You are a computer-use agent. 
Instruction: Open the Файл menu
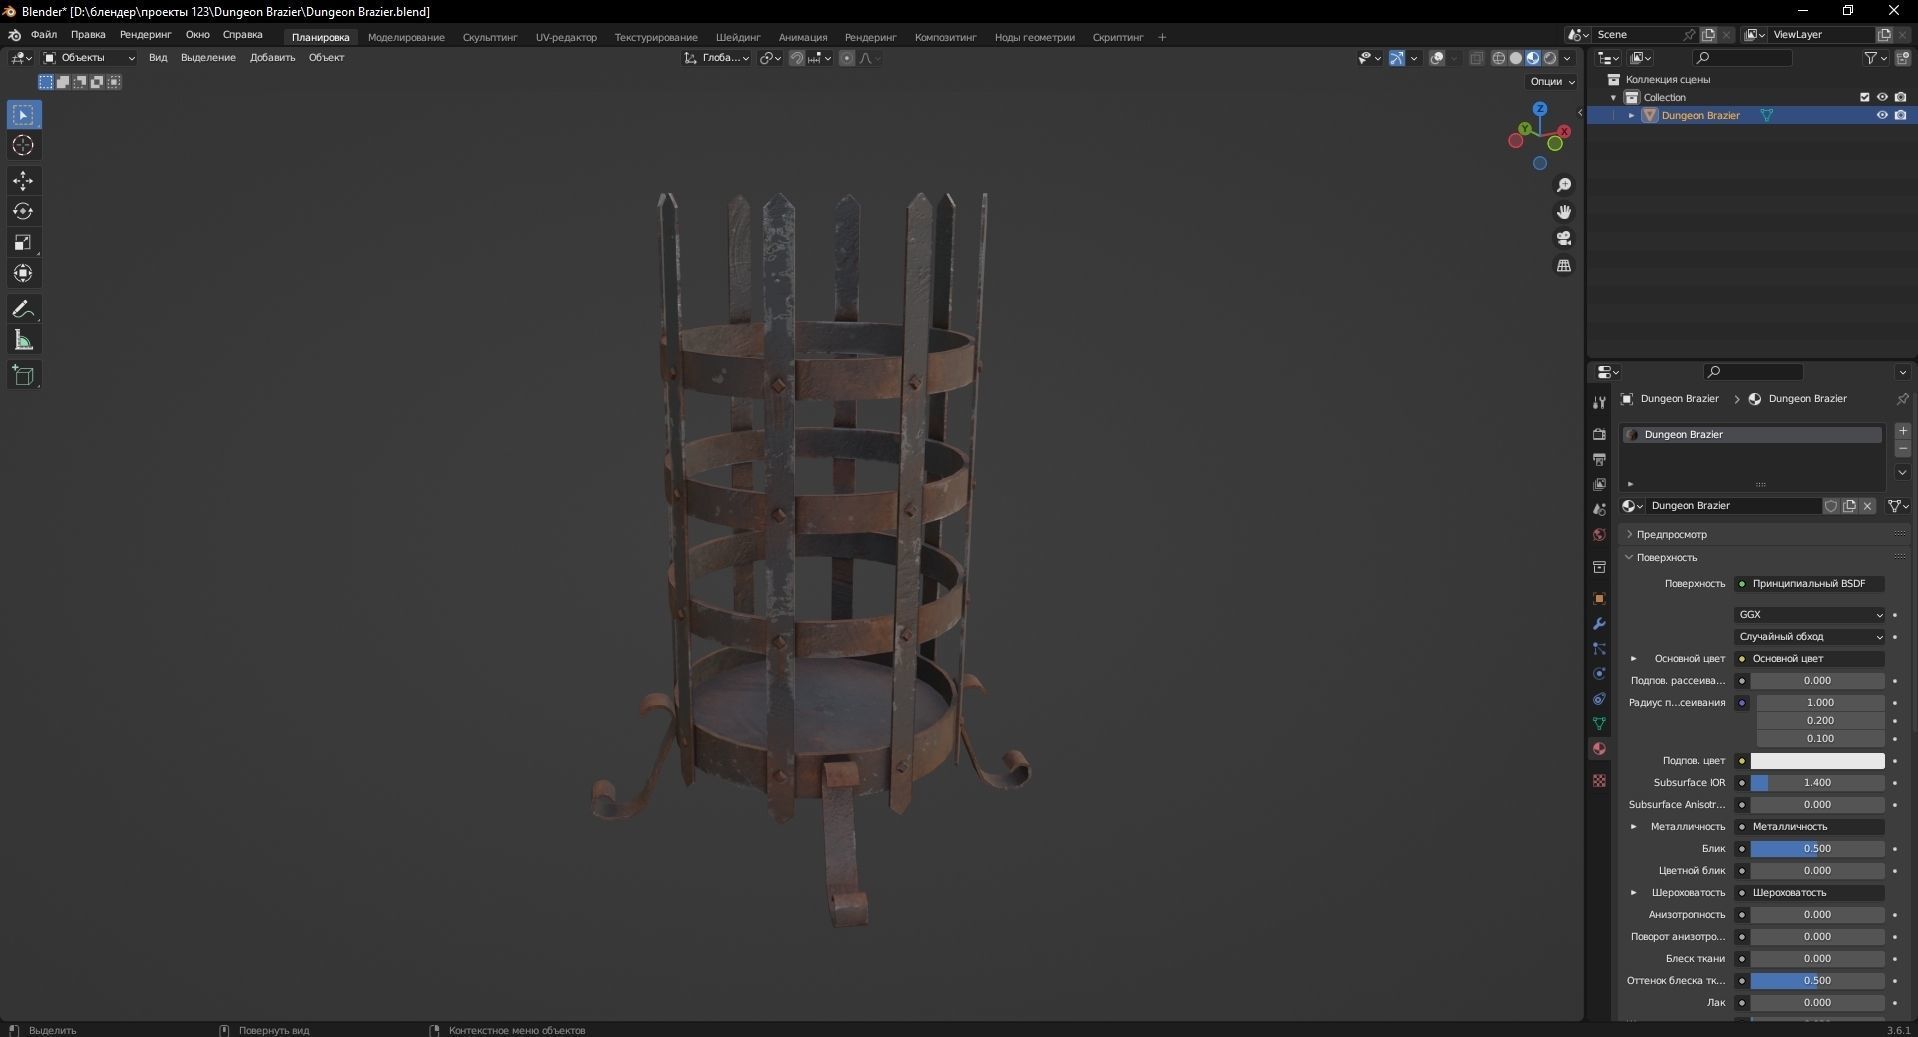(44, 35)
